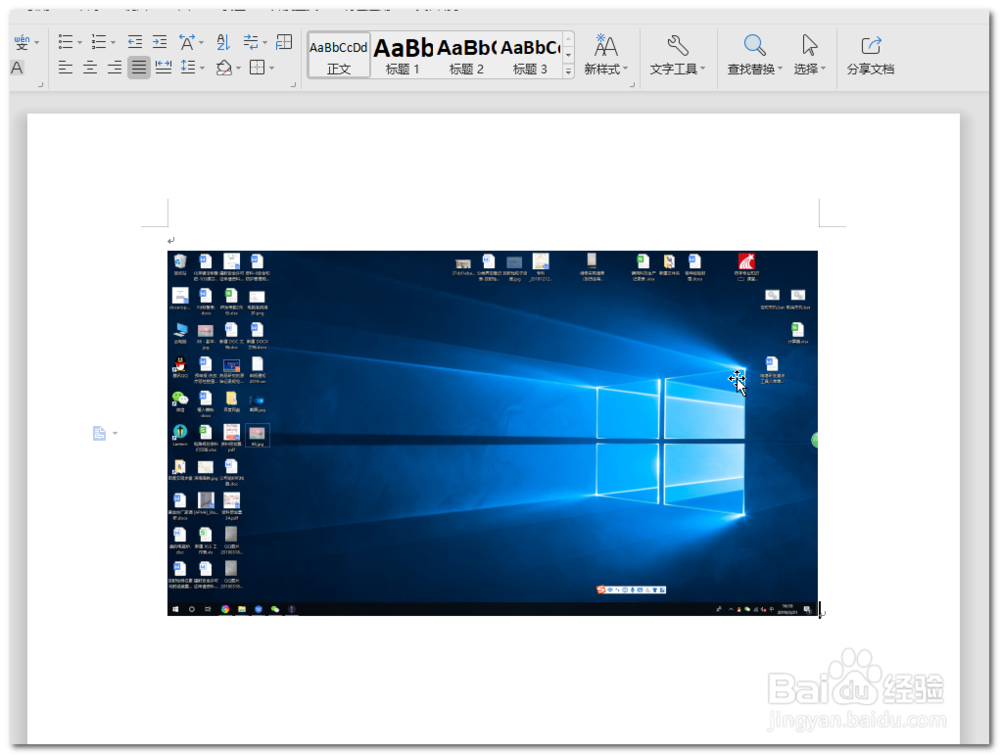Open borders dropdown arrow

point(272,68)
